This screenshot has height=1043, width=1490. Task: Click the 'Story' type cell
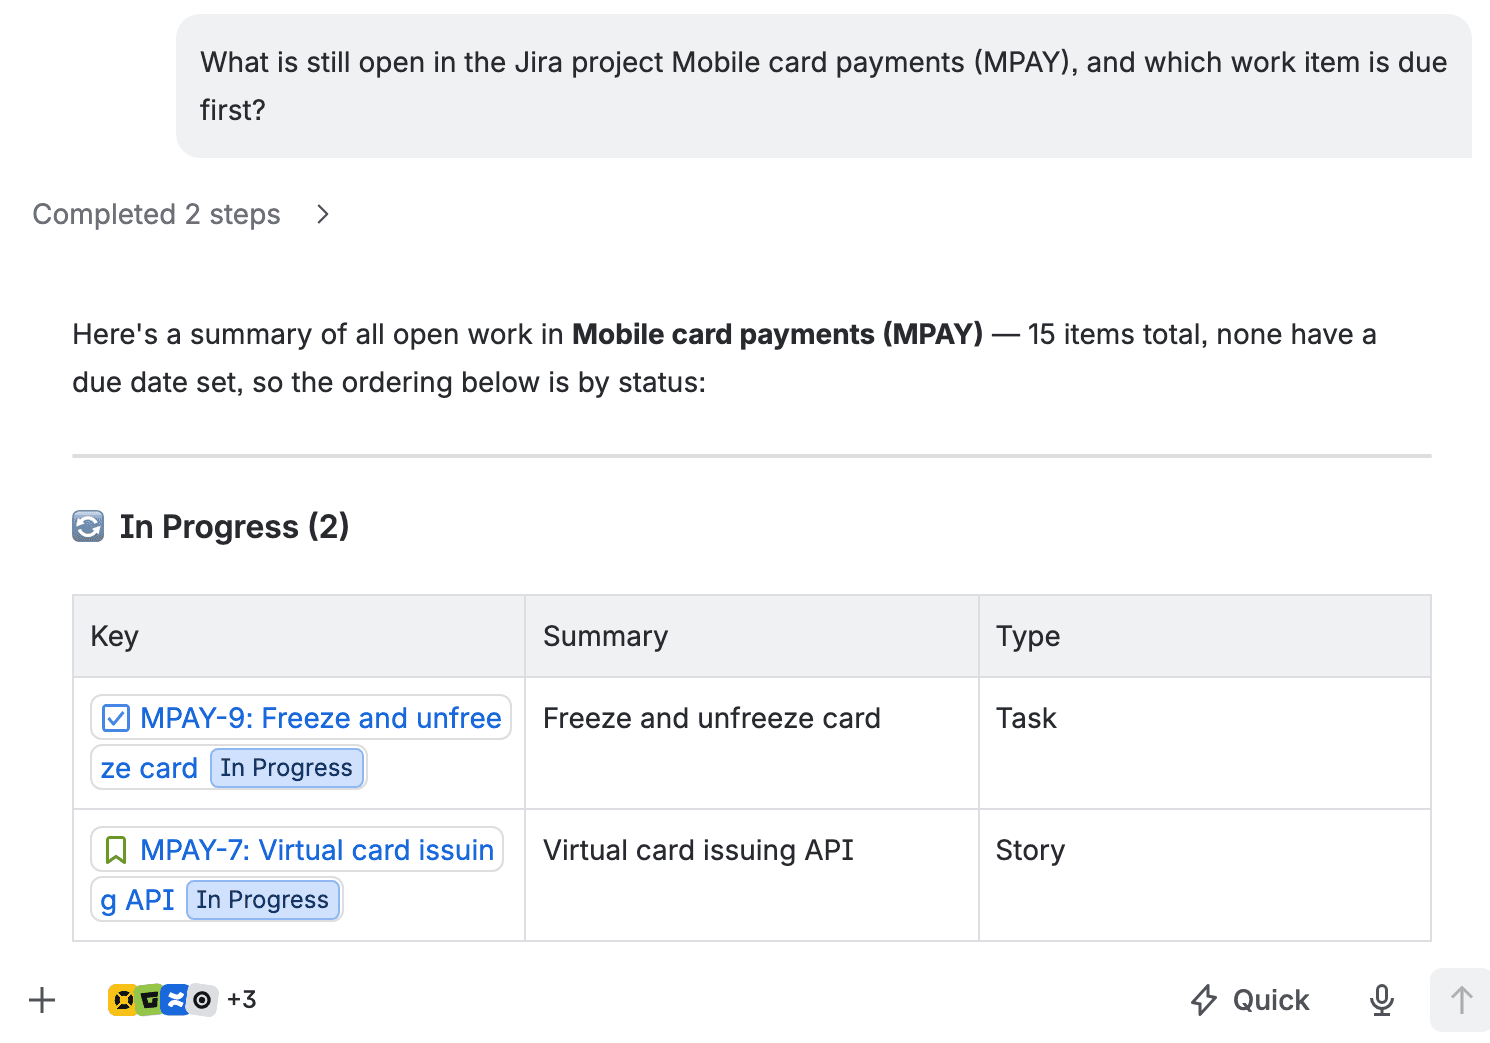coord(1205,875)
